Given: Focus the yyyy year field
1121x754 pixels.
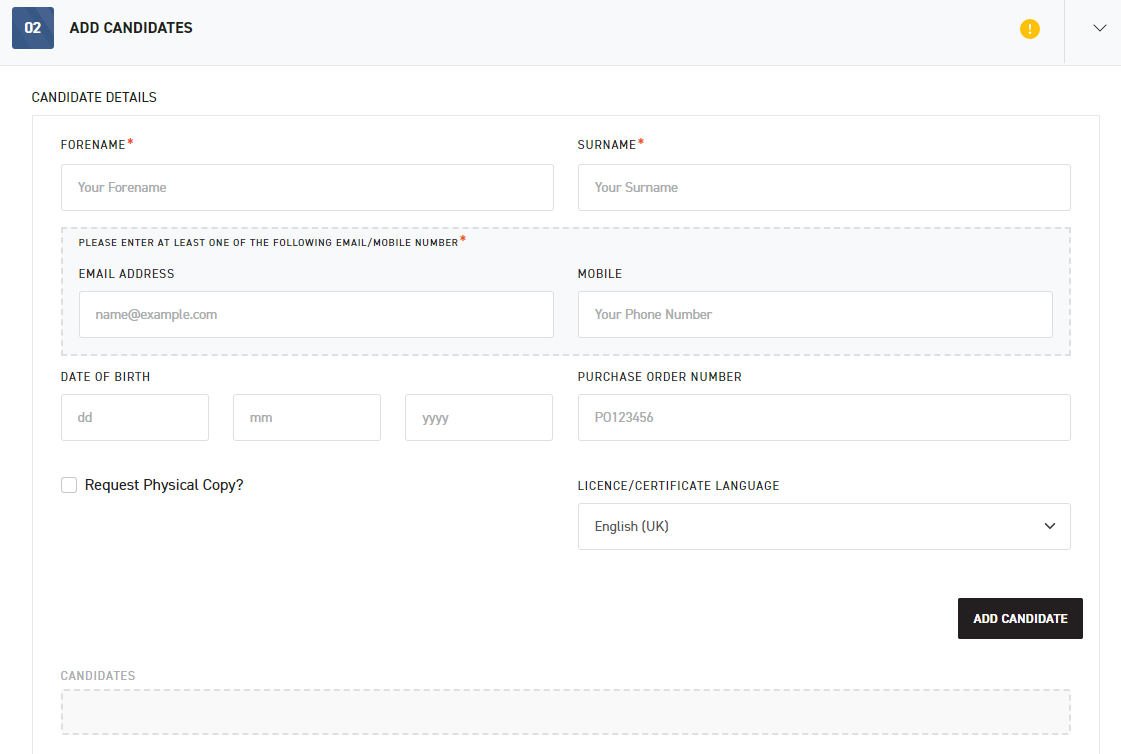Looking at the screenshot, I should (x=478, y=417).
